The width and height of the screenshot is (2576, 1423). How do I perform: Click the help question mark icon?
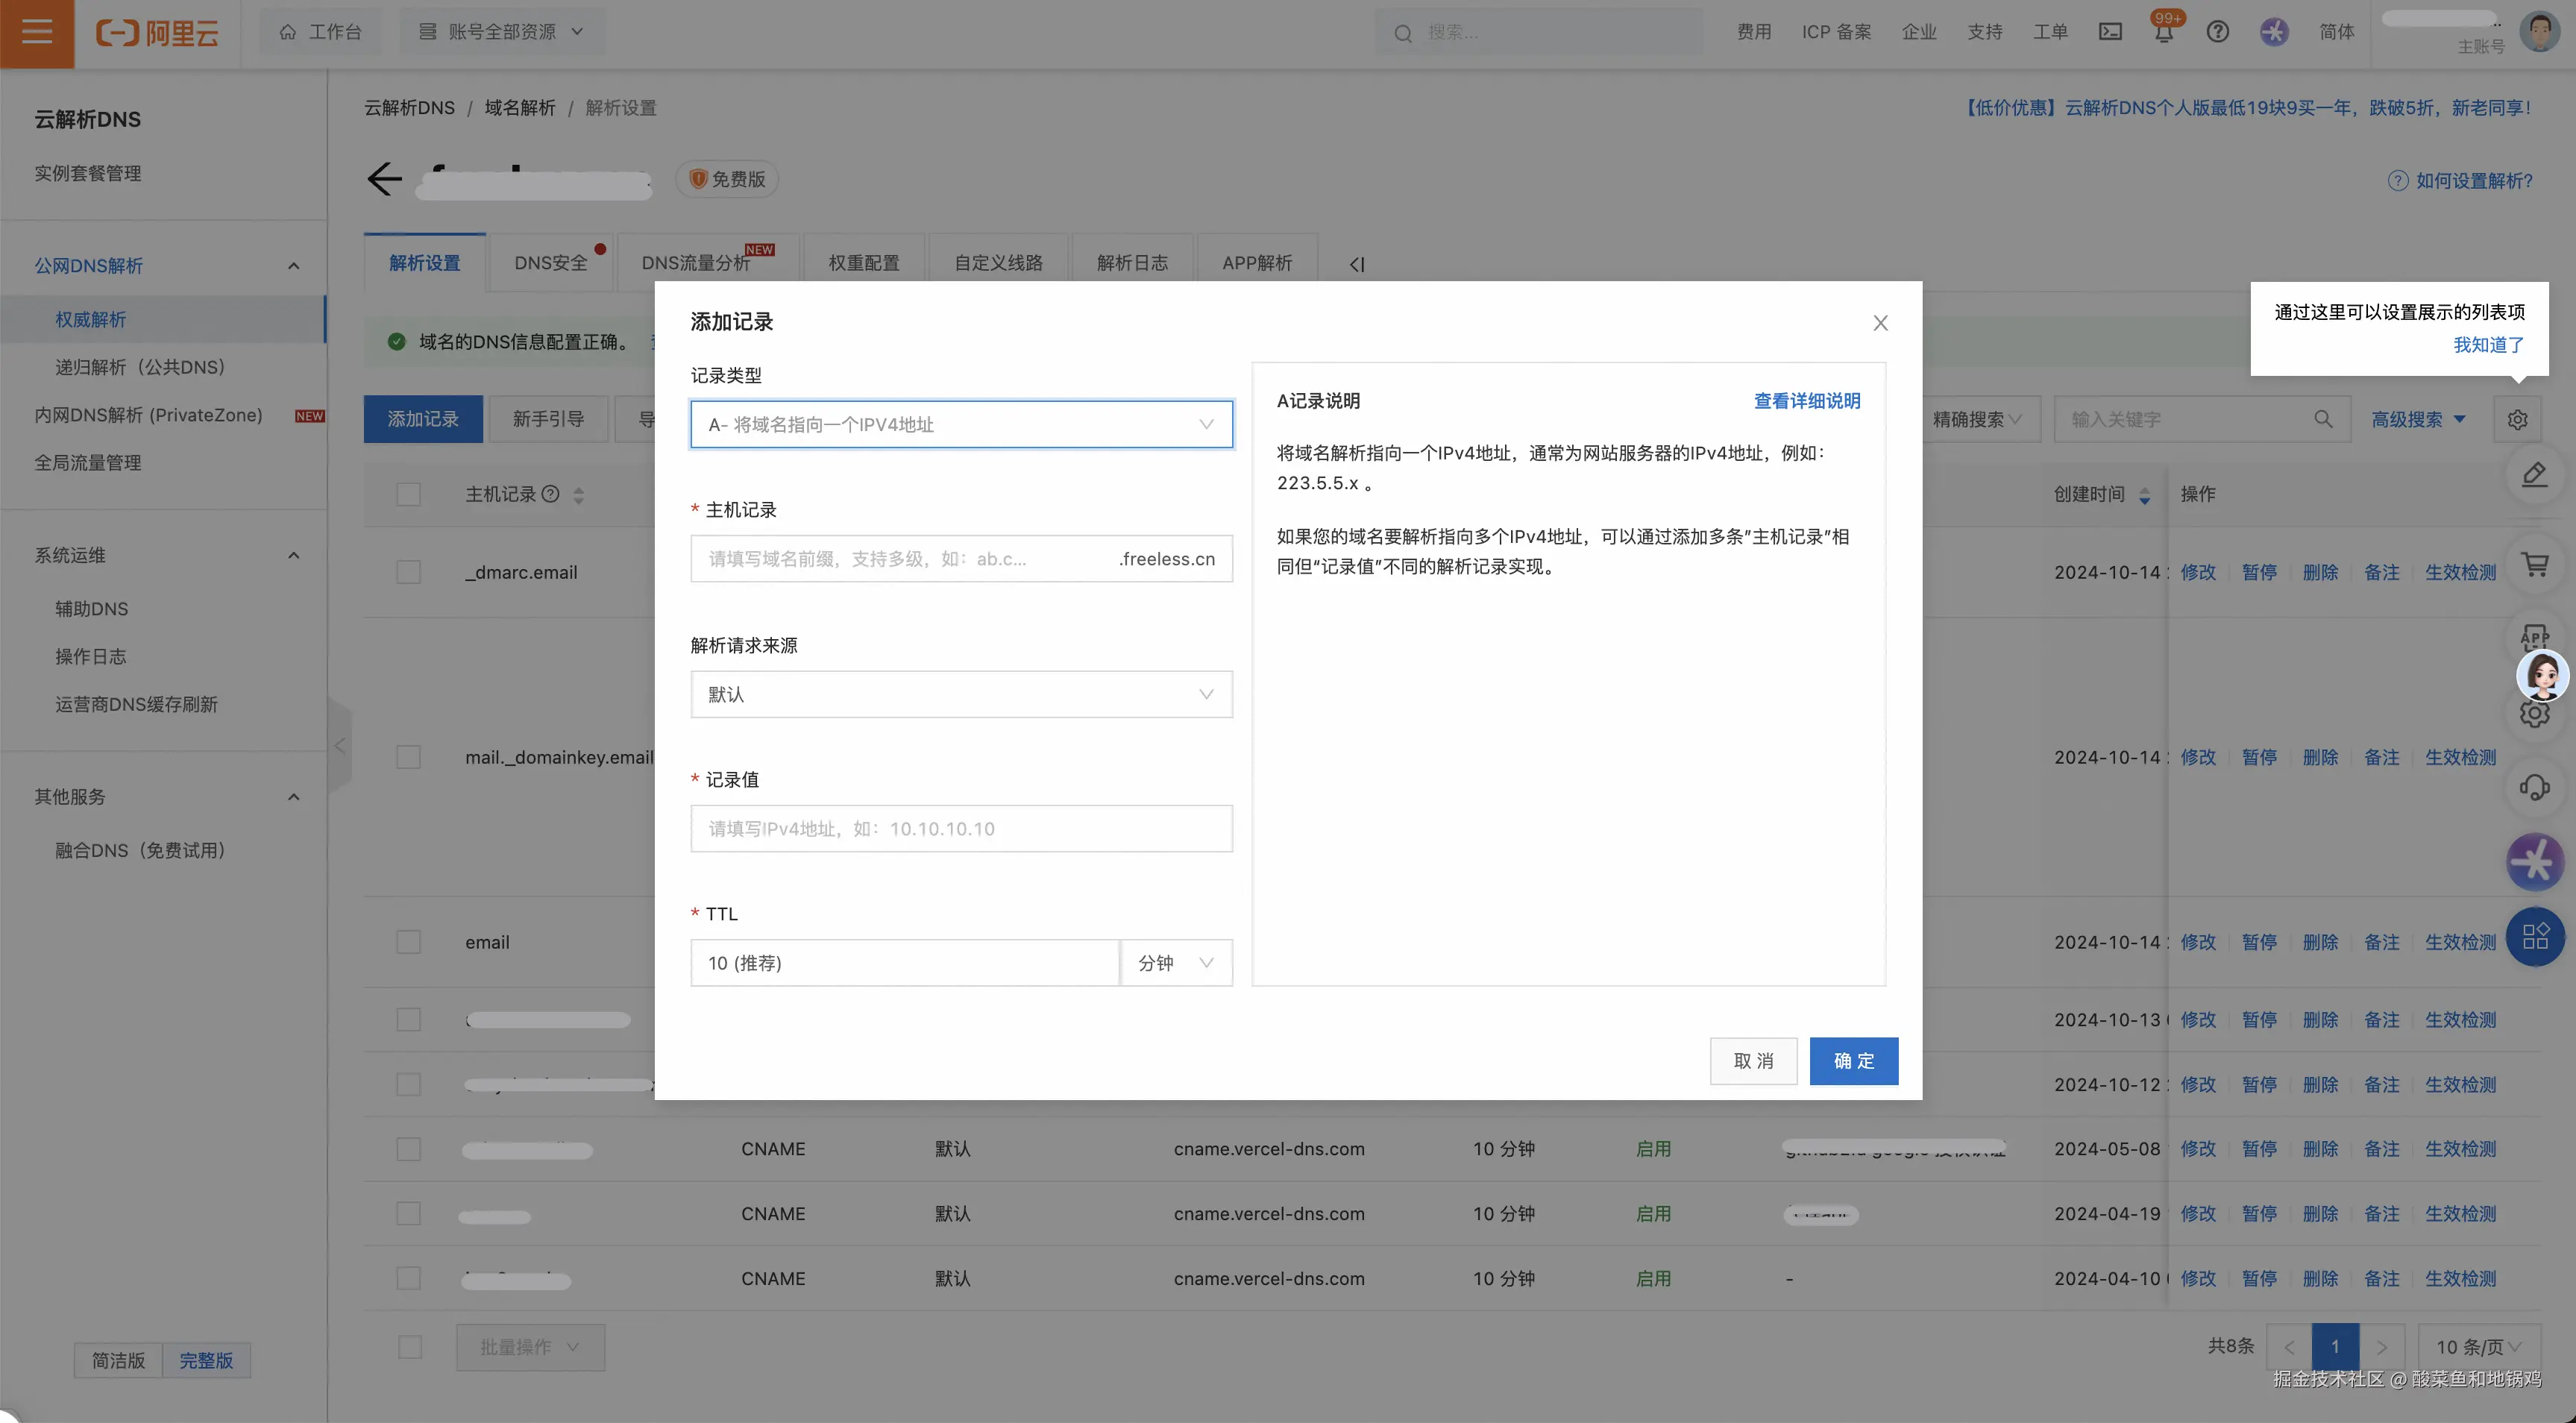[x=2218, y=32]
